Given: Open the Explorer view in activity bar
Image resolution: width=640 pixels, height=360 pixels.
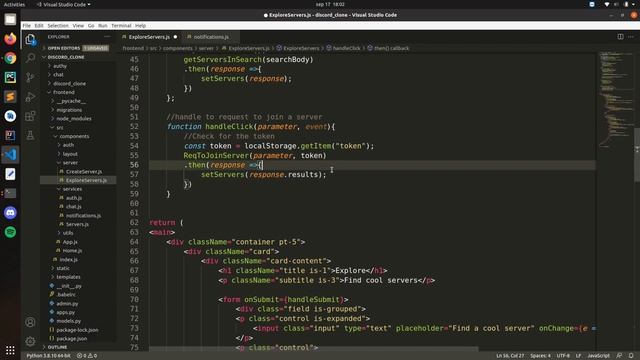Looking at the screenshot, I should tap(31, 39).
